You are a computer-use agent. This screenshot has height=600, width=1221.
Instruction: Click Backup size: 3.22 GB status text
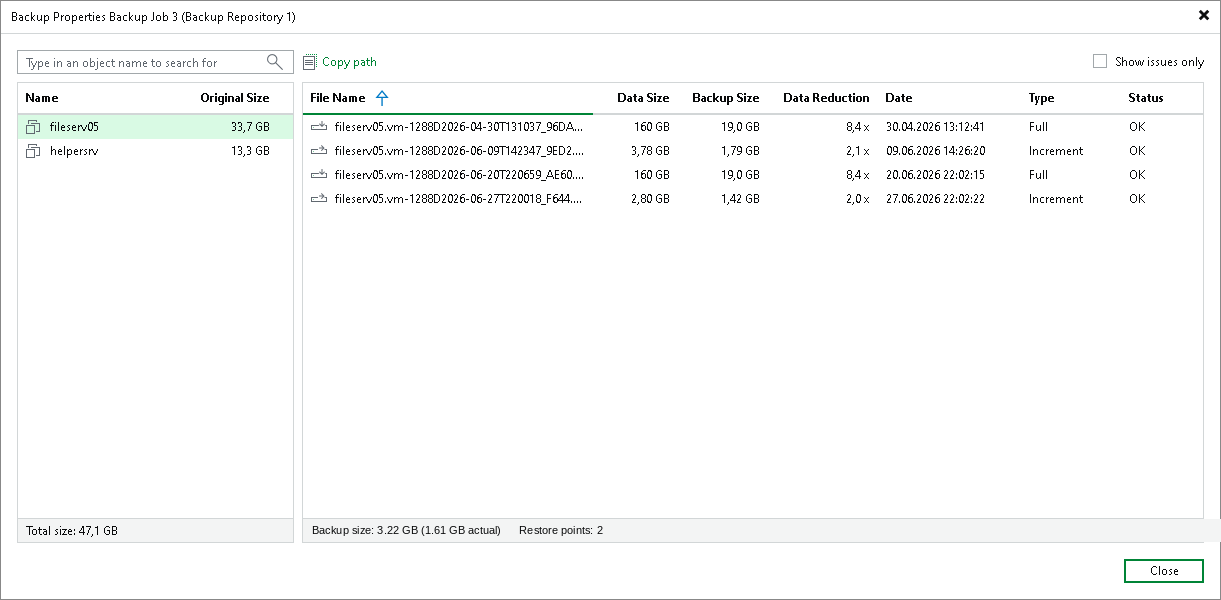click(406, 530)
